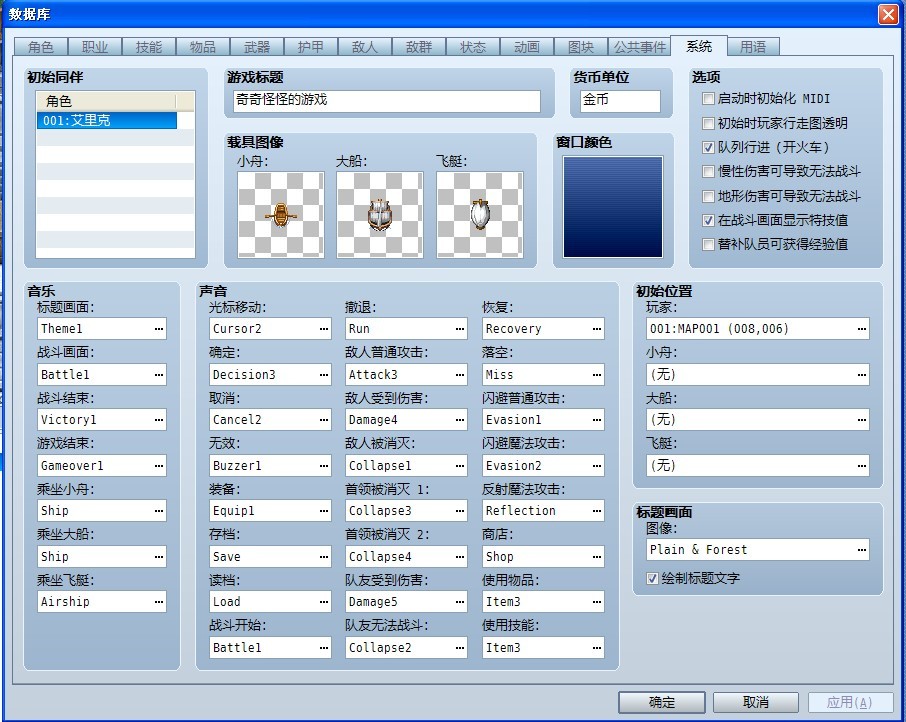Image resolution: width=906 pixels, height=722 pixels.
Task: Switch to the 公共事件 tab
Action: pos(640,47)
